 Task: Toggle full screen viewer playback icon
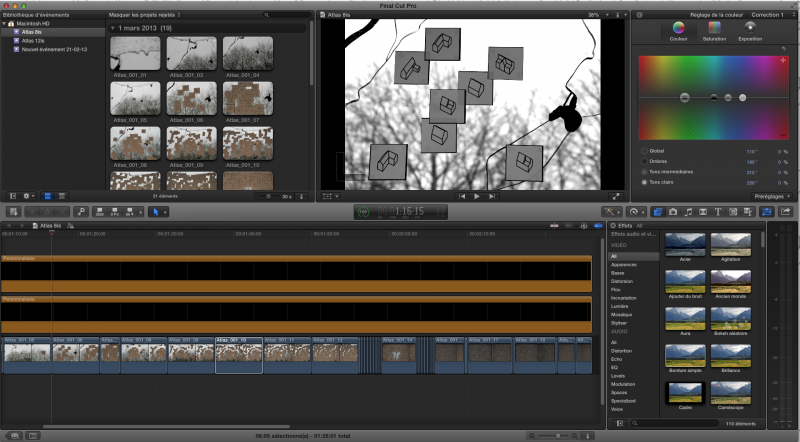[x=616, y=196]
